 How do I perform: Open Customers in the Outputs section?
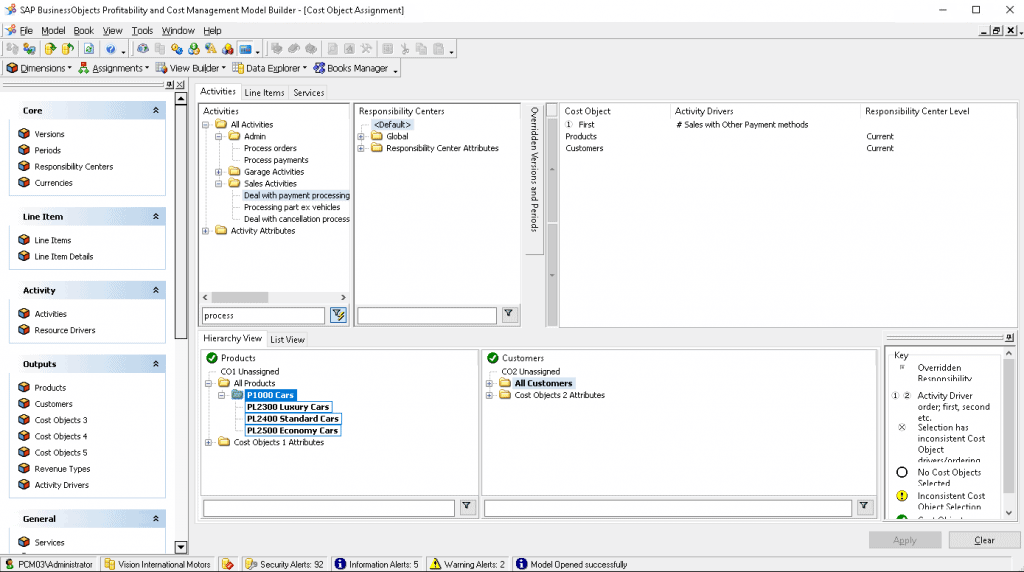tap(53, 404)
